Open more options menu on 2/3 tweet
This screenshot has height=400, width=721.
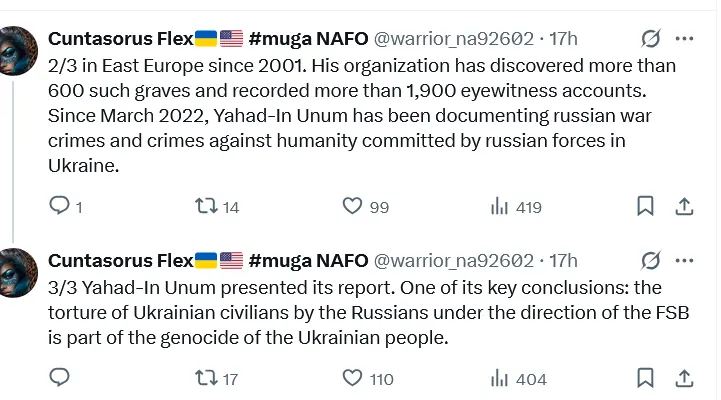(685, 39)
